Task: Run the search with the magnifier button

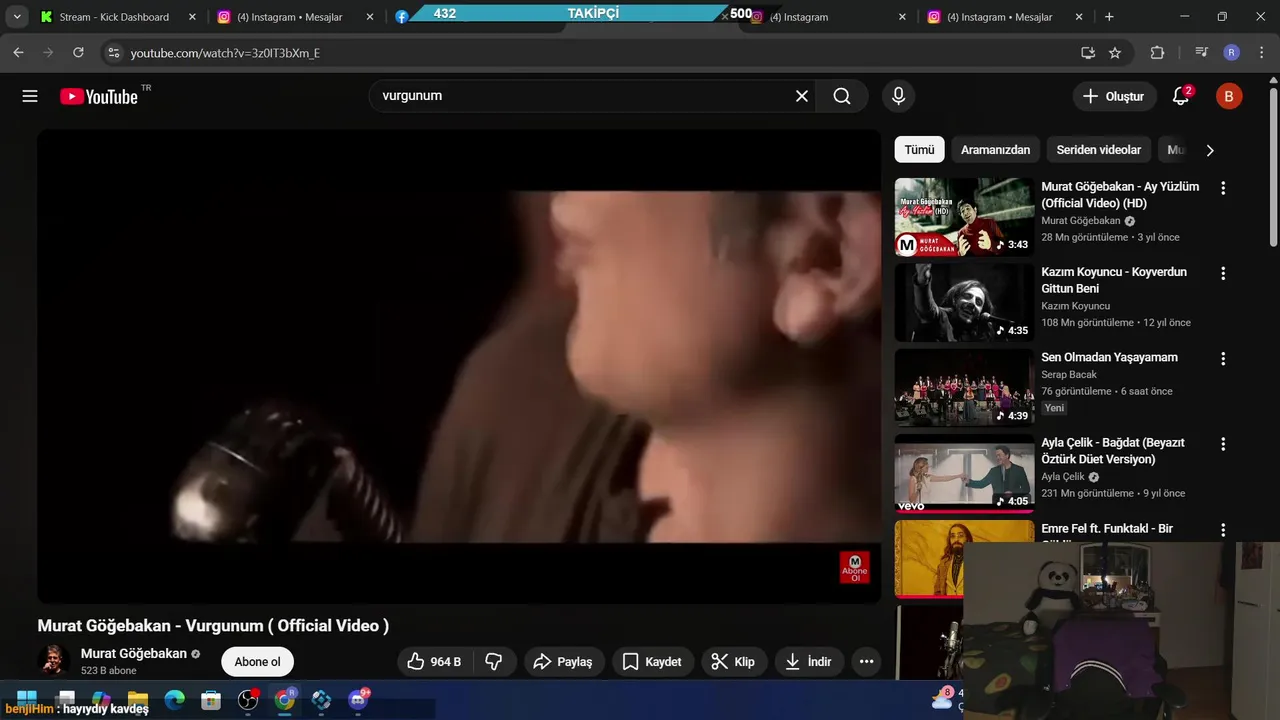Action: 842,96
